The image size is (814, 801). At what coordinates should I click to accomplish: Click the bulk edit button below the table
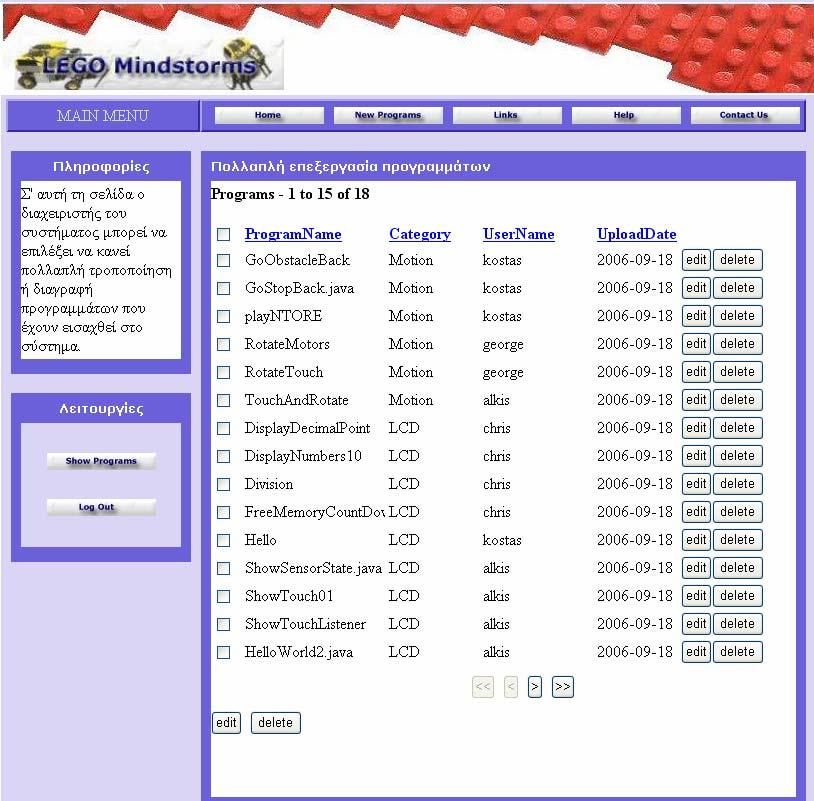point(226,723)
